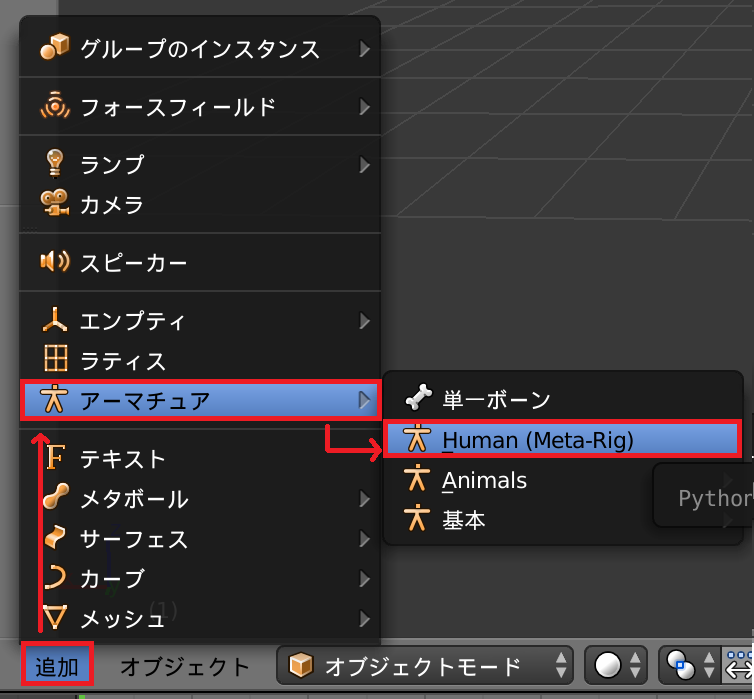Add a カメラ object
754x699 pixels.
[x=200, y=205]
